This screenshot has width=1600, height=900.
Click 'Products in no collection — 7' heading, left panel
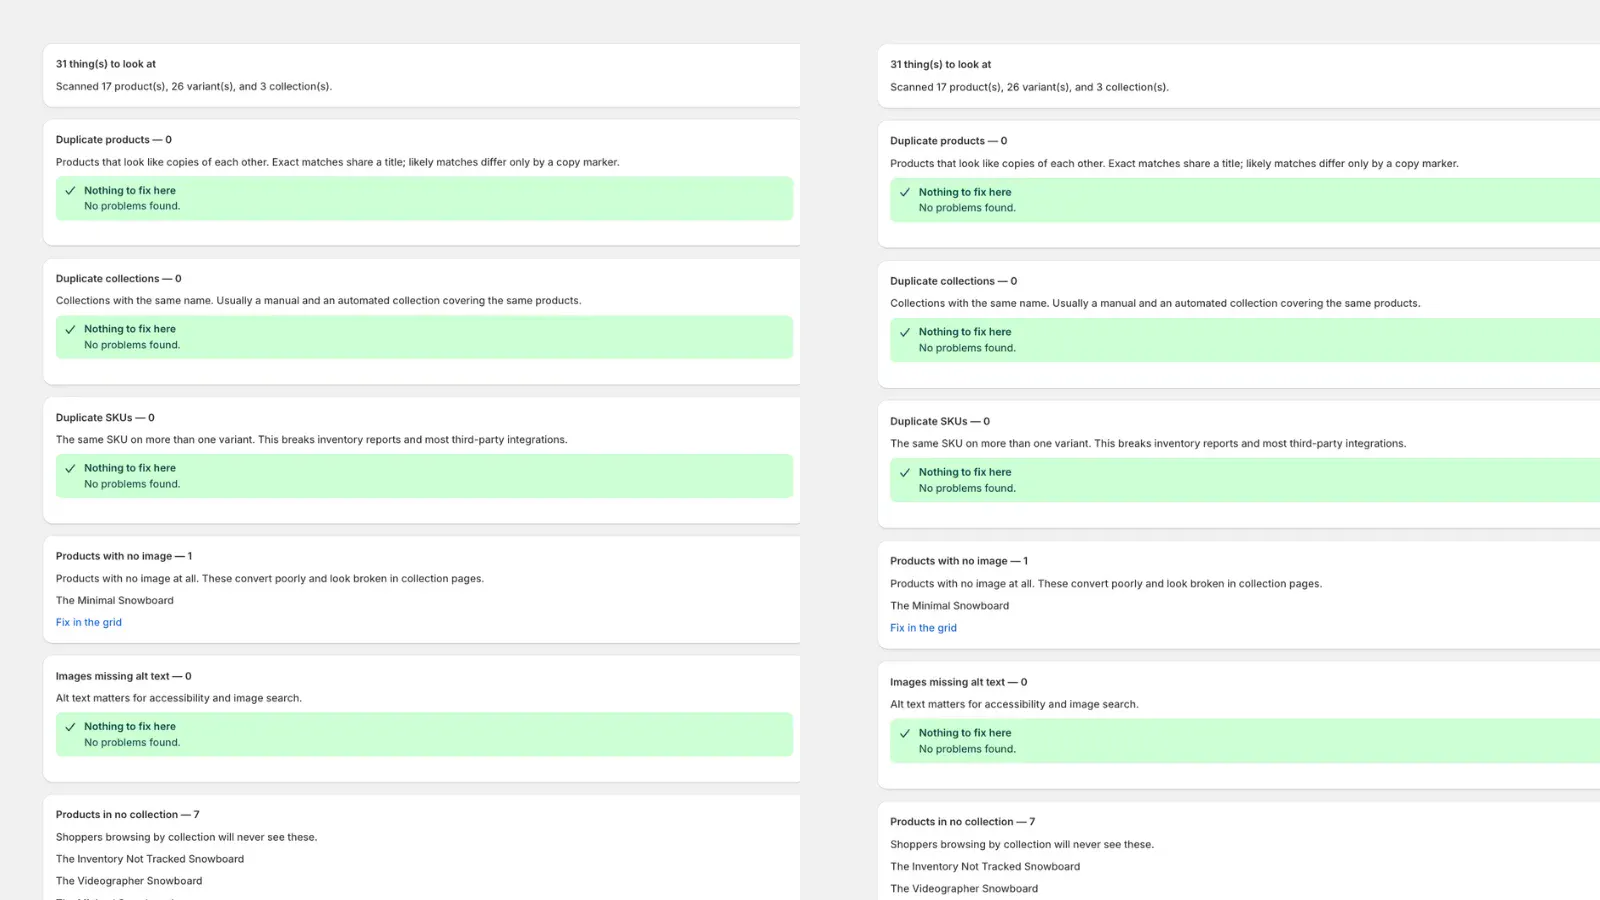tap(128, 815)
